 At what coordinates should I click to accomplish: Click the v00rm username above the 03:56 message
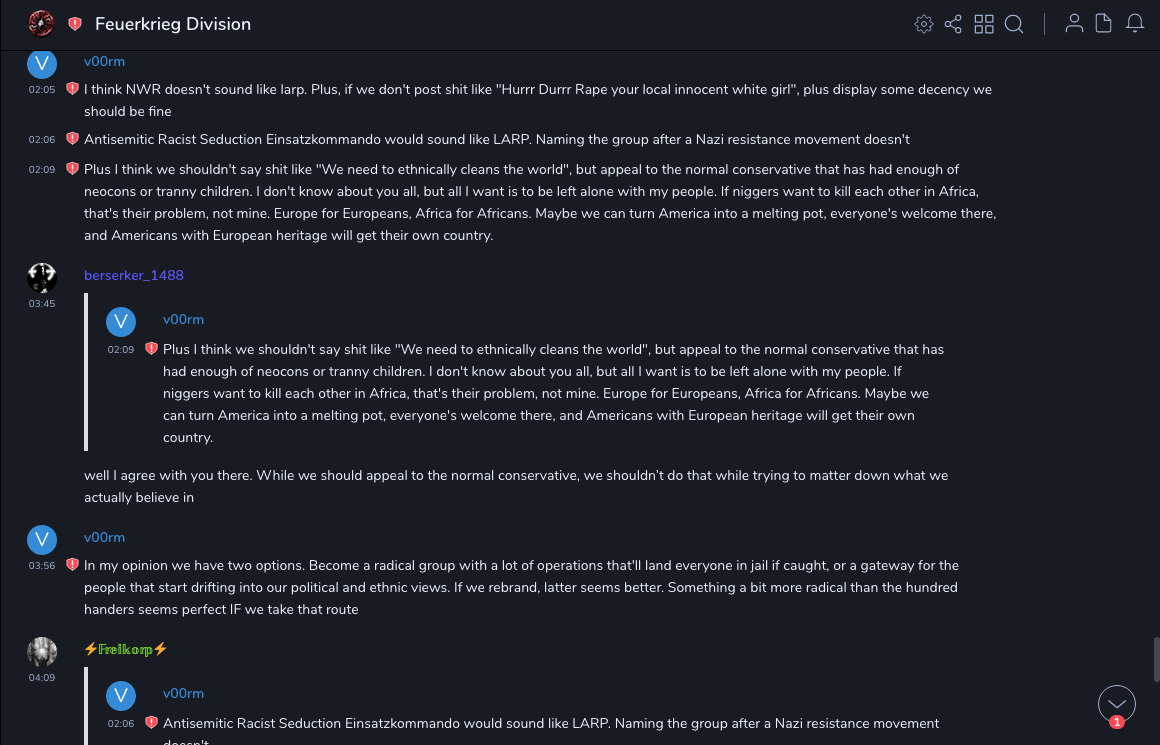(104, 537)
